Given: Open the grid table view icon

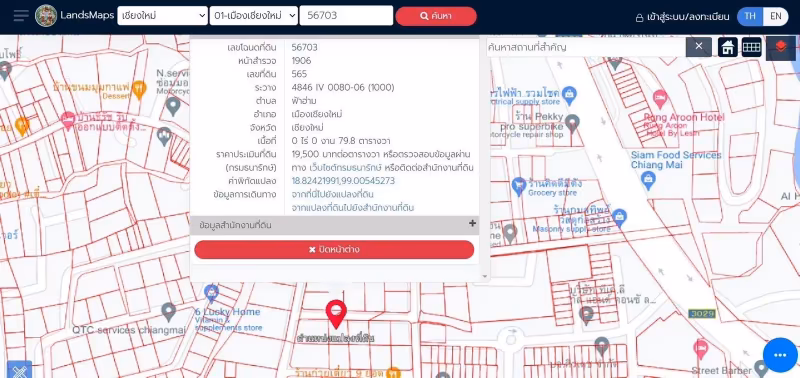Looking at the screenshot, I should click(751, 47).
